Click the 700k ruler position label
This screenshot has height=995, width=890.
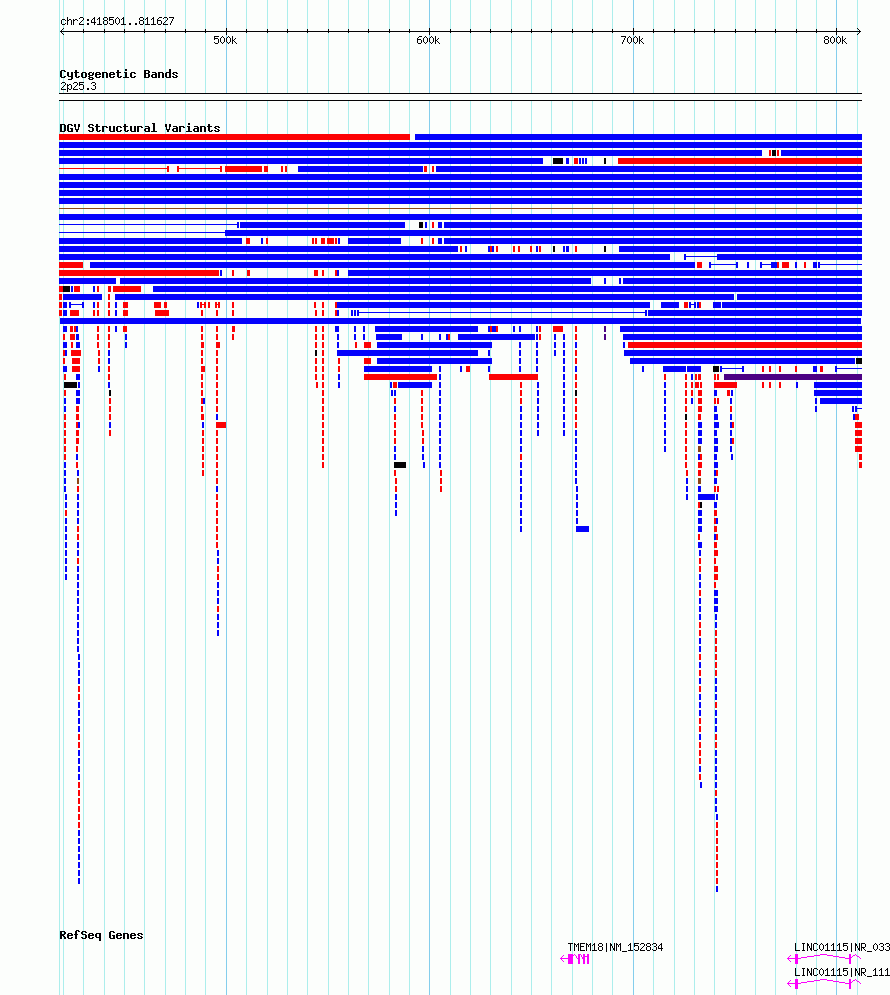click(x=632, y=41)
